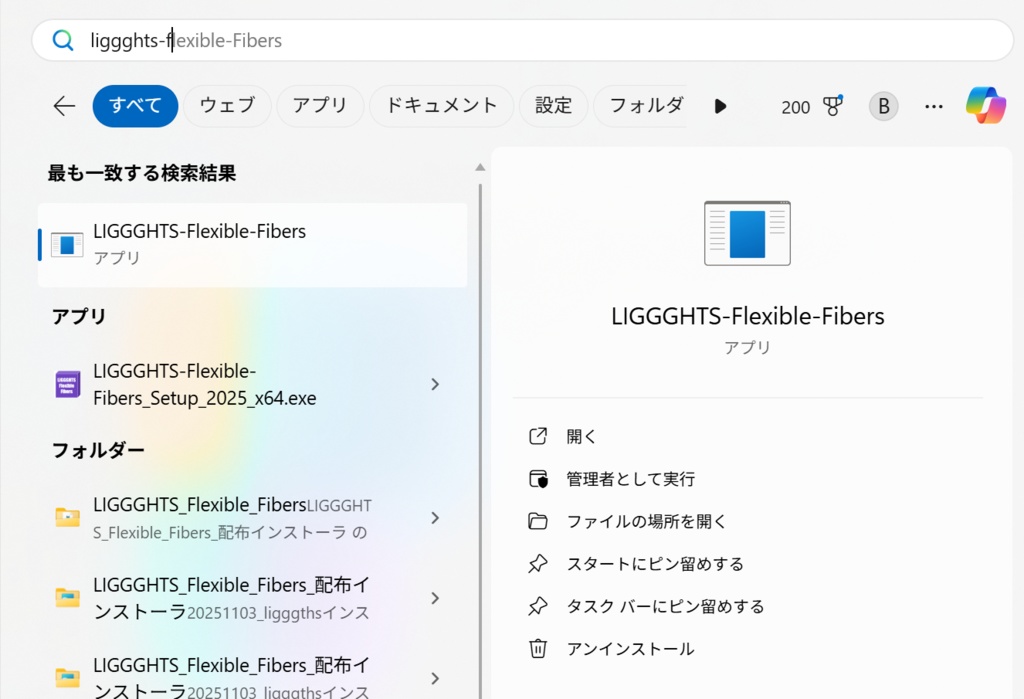
Task: Click the Microsoft Rewards trophy icon
Action: [831, 105]
